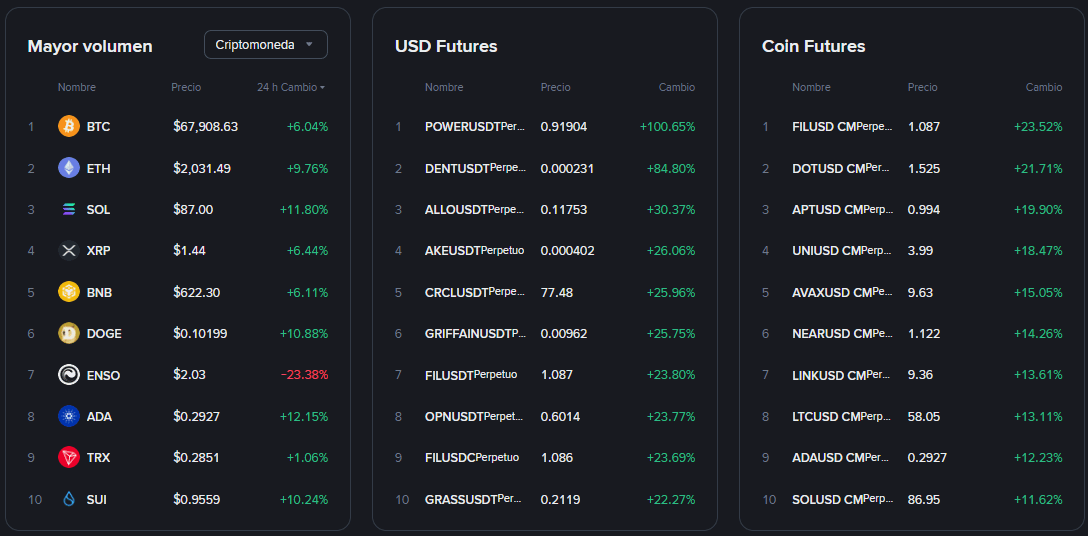This screenshot has height=536, width=1088.
Task: Click the Solana (SOL) coin icon
Action: [x=68, y=210]
